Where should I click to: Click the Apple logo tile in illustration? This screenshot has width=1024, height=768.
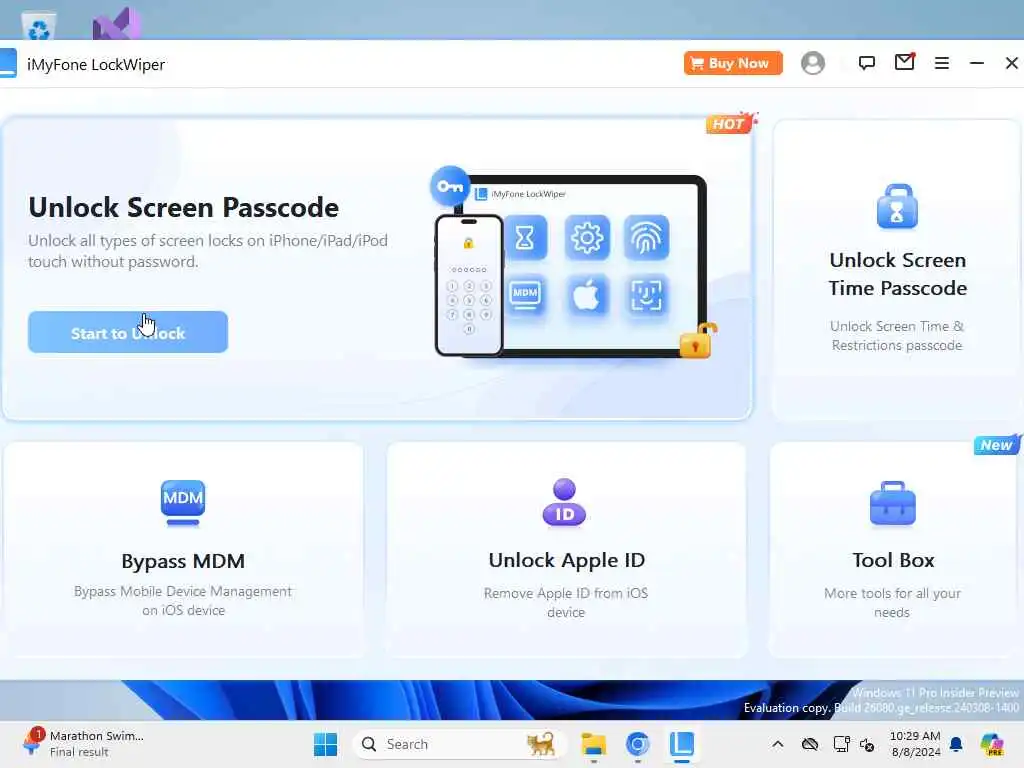click(x=586, y=296)
